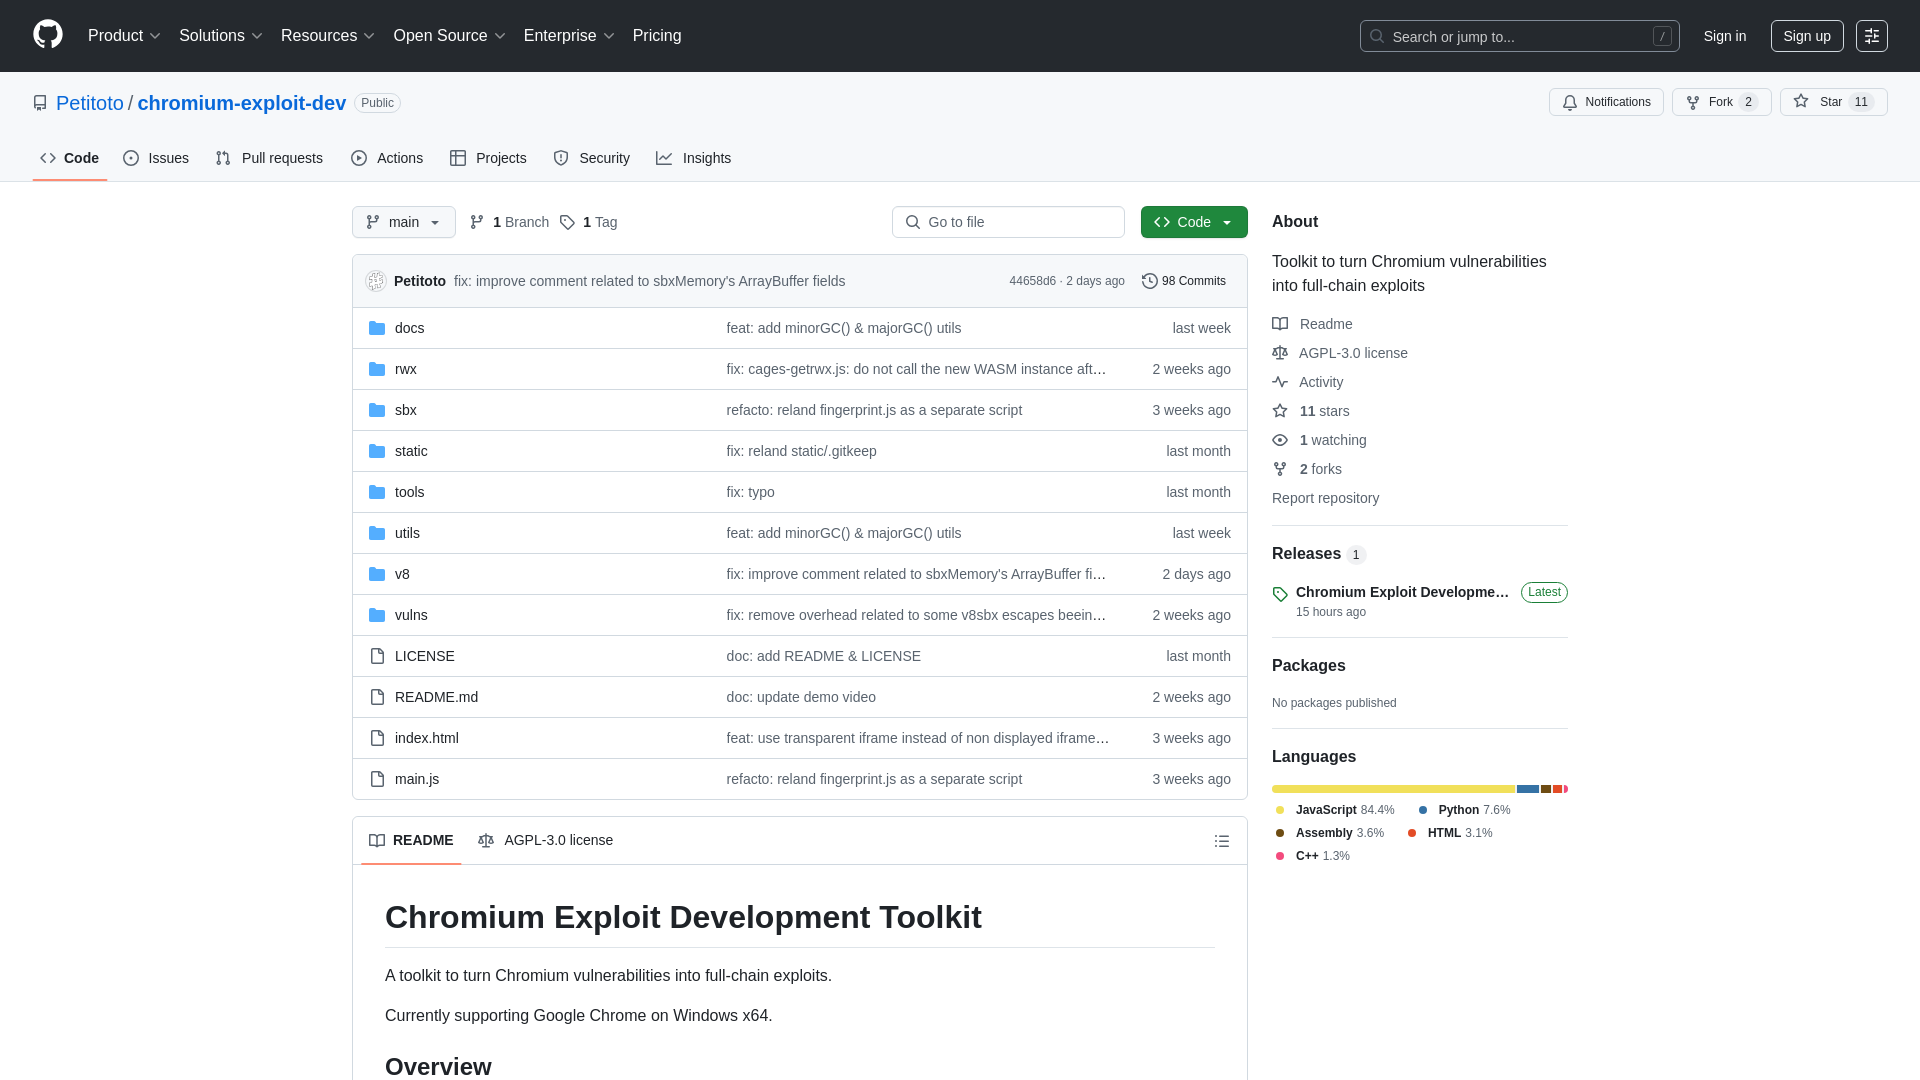Click the rwx folder icon
This screenshot has width=1920, height=1080.
[x=377, y=369]
